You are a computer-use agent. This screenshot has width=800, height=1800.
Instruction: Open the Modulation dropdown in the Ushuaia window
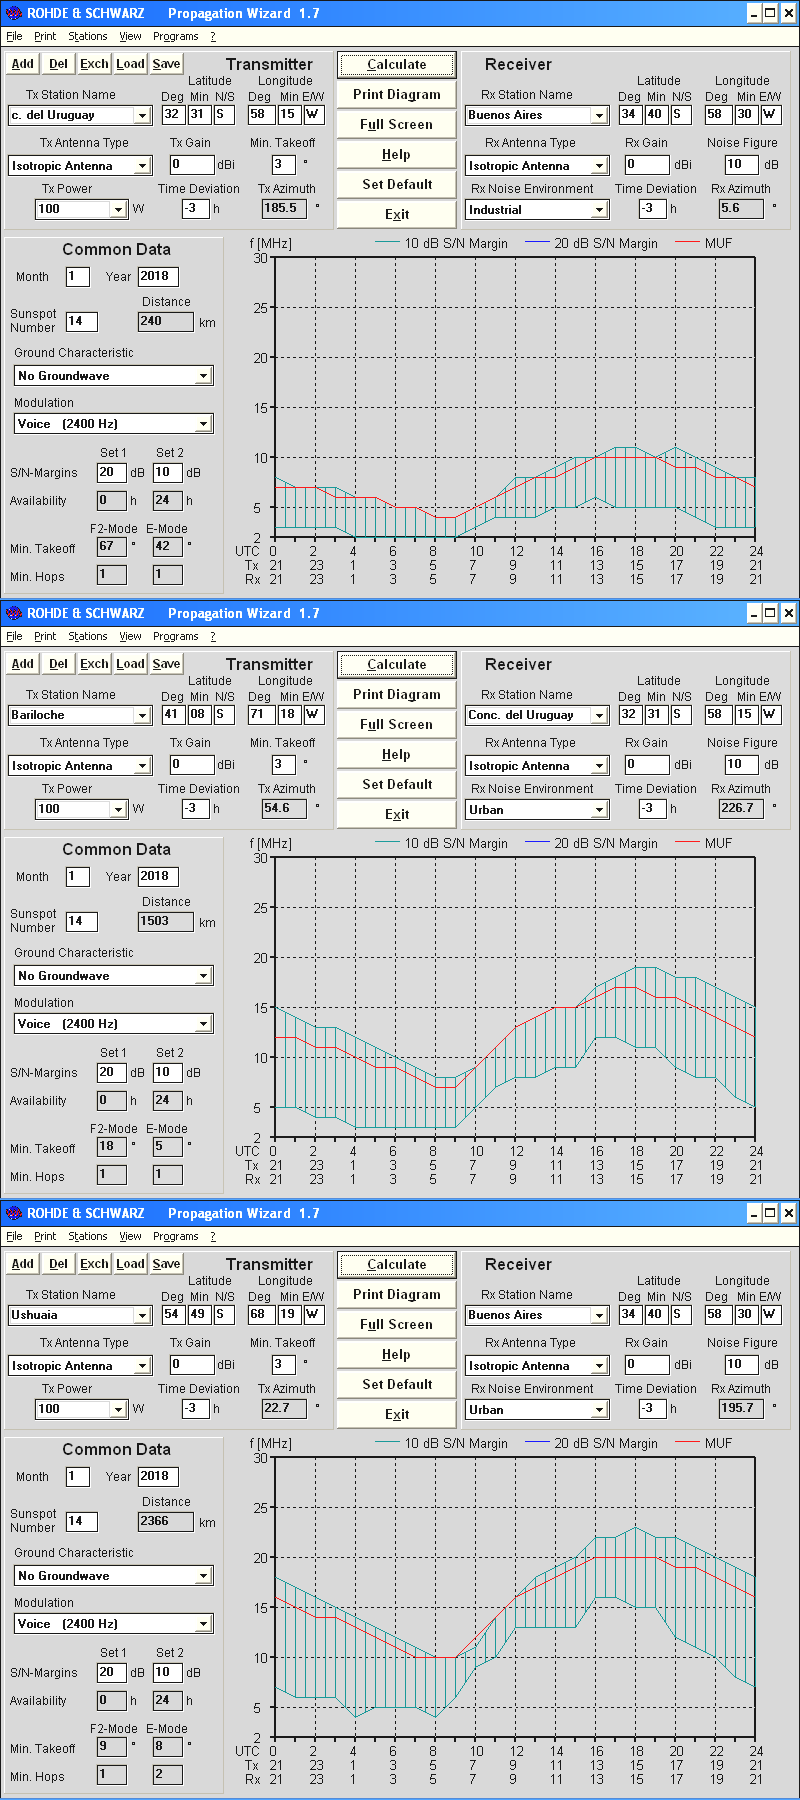204,1624
